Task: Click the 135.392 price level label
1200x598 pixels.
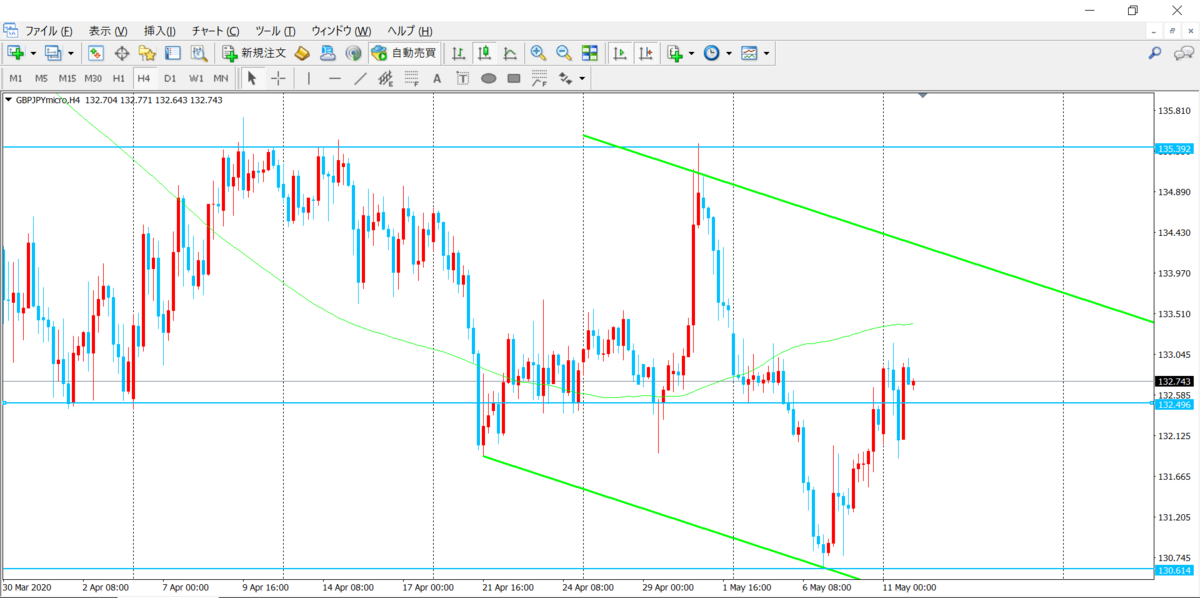Action: [1173, 150]
